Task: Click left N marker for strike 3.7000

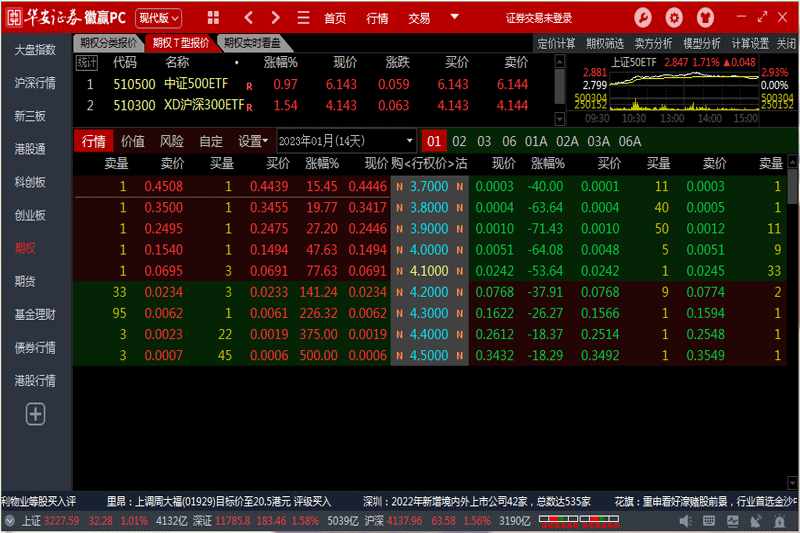Action: [399, 187]
